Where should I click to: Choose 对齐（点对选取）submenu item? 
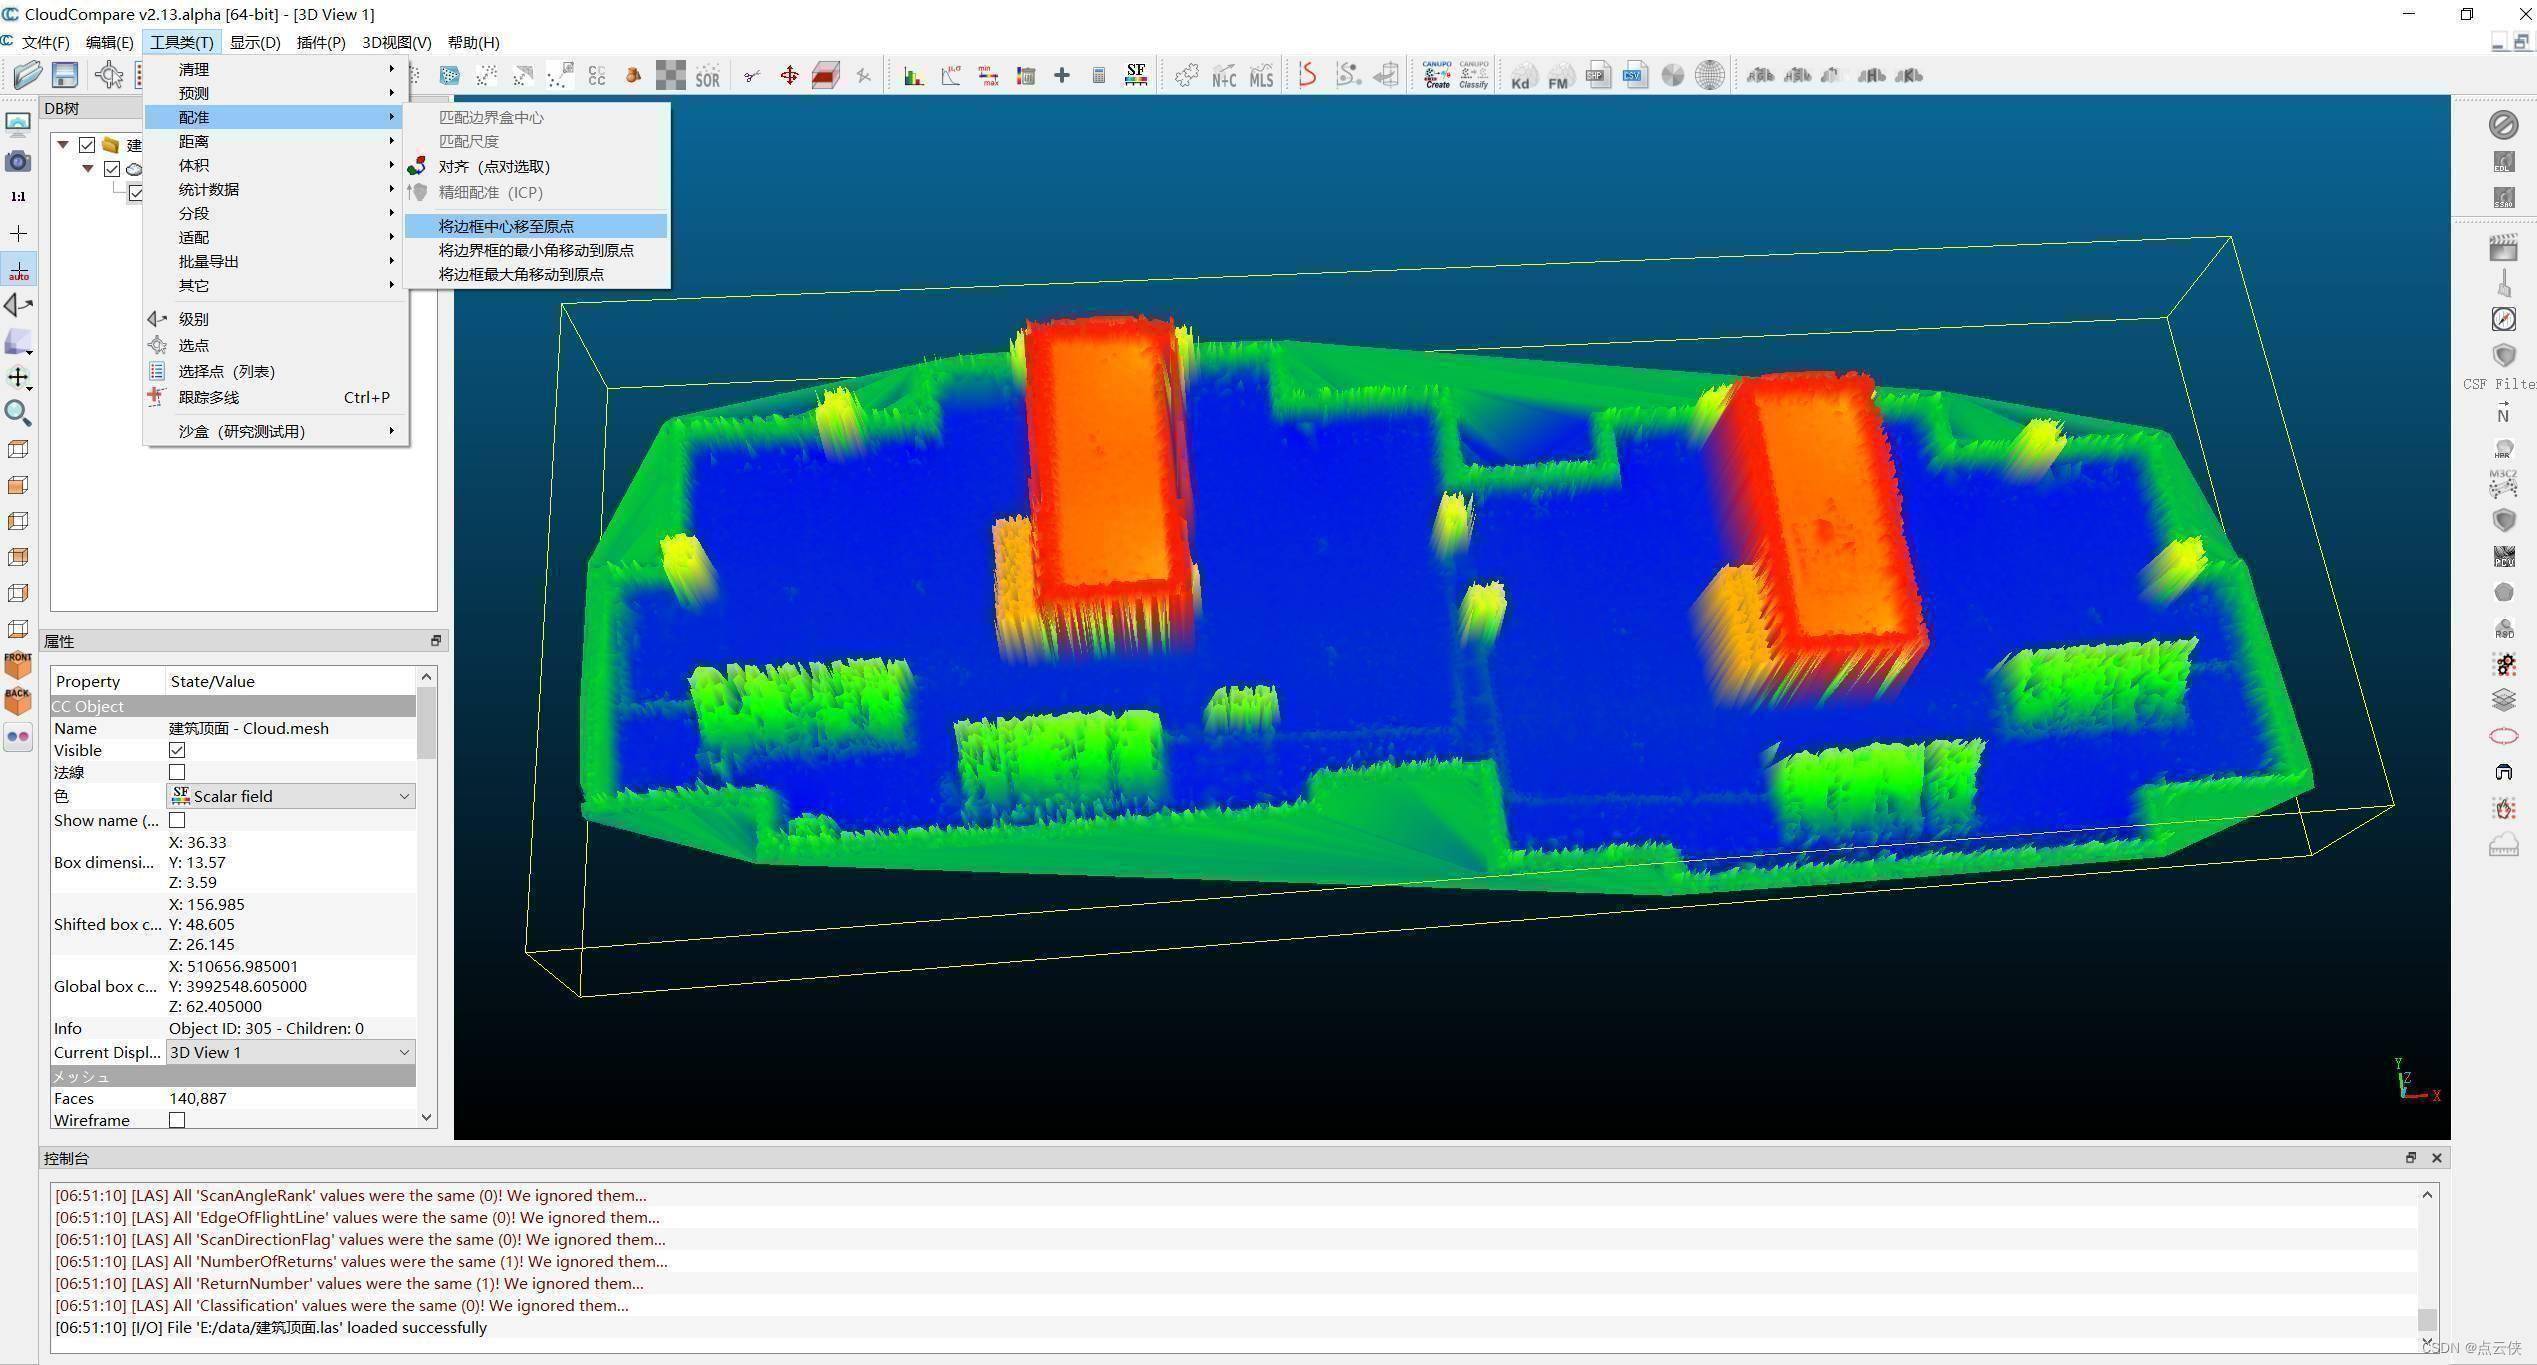click(x=494, y=167)
